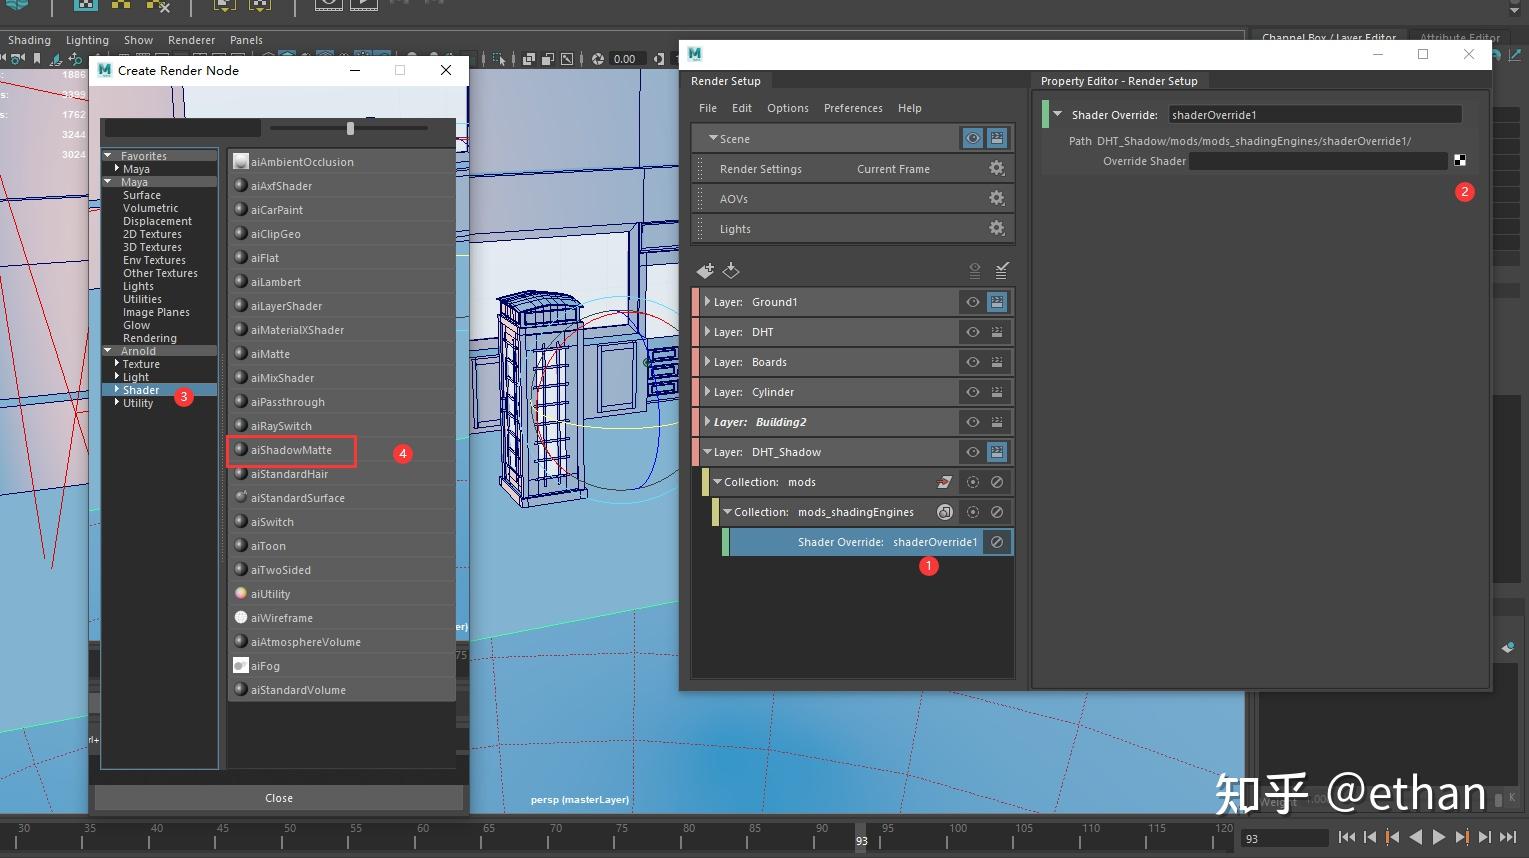Open Render Settings gear icon
The image size is (1529, 858).
pos(997,168)
